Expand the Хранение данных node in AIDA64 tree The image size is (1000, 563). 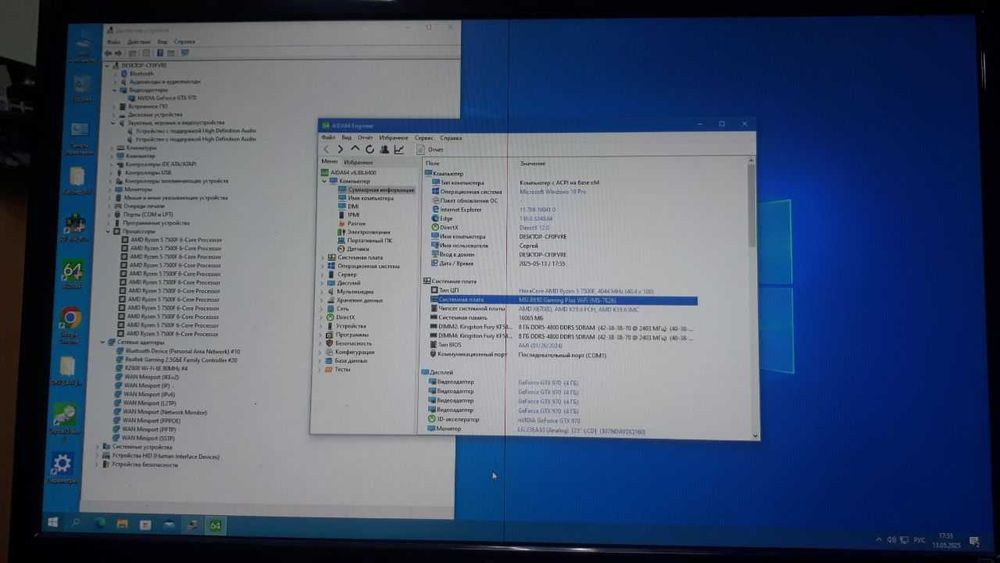[321, 300]
